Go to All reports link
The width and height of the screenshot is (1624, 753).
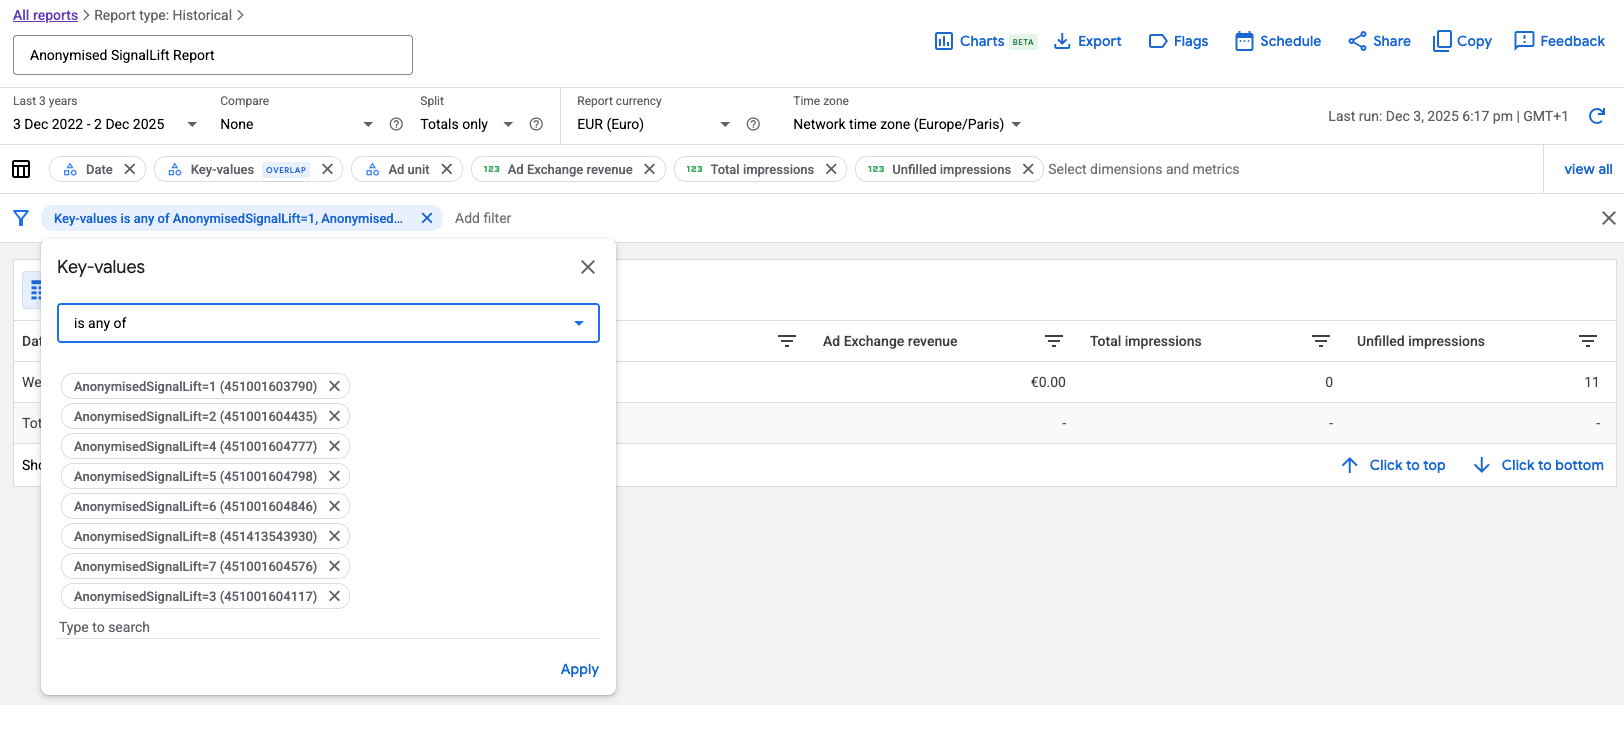[x=45, y=15]
